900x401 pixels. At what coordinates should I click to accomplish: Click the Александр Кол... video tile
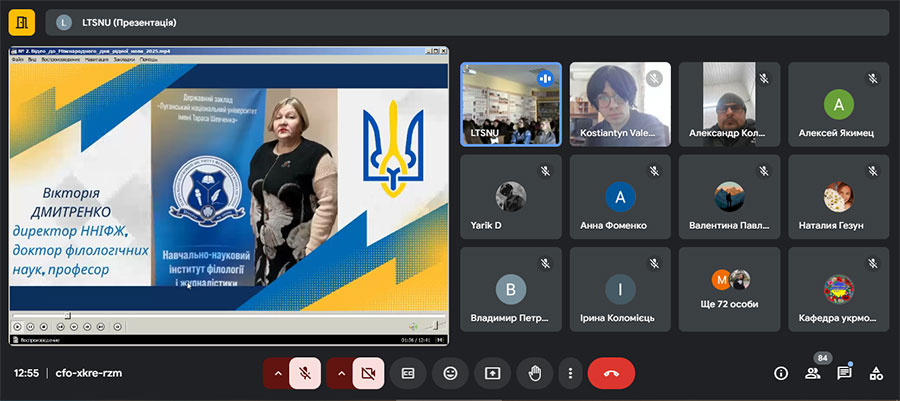tap(730, 104)
